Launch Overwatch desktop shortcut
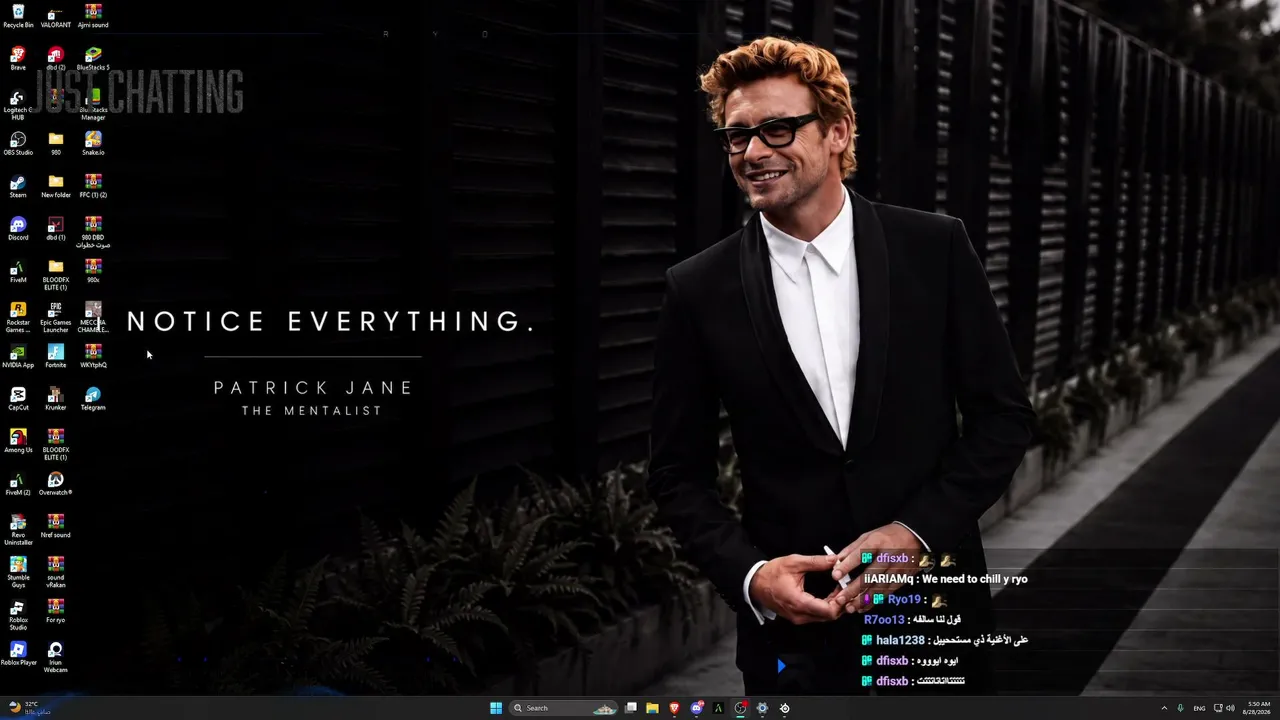This screenshot has height=720, width=1280. 56,484
